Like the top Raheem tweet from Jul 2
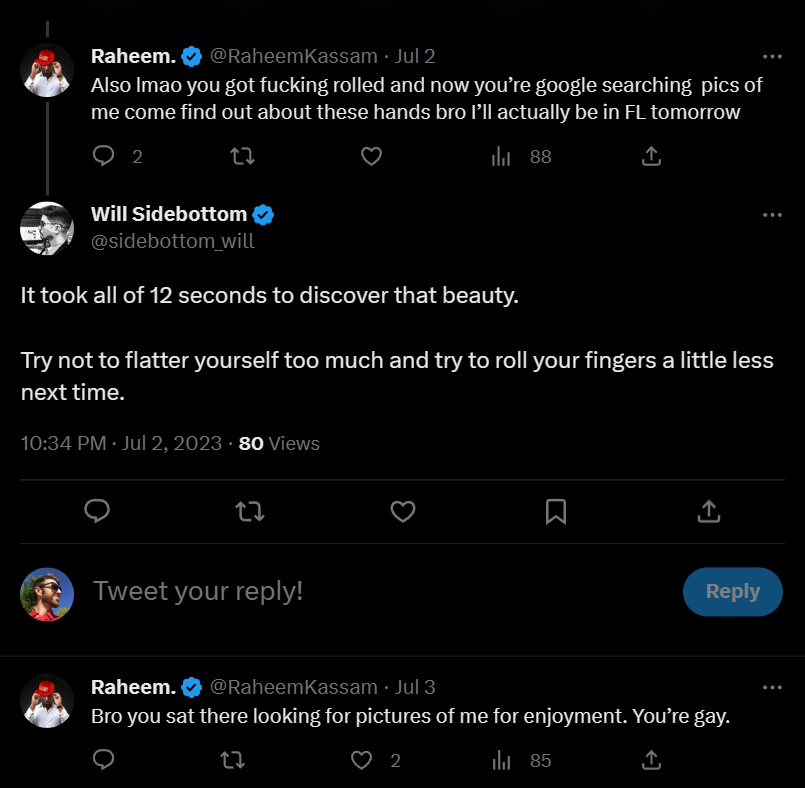Viewport: 805px width, 788px height. [x=371, y=156]
